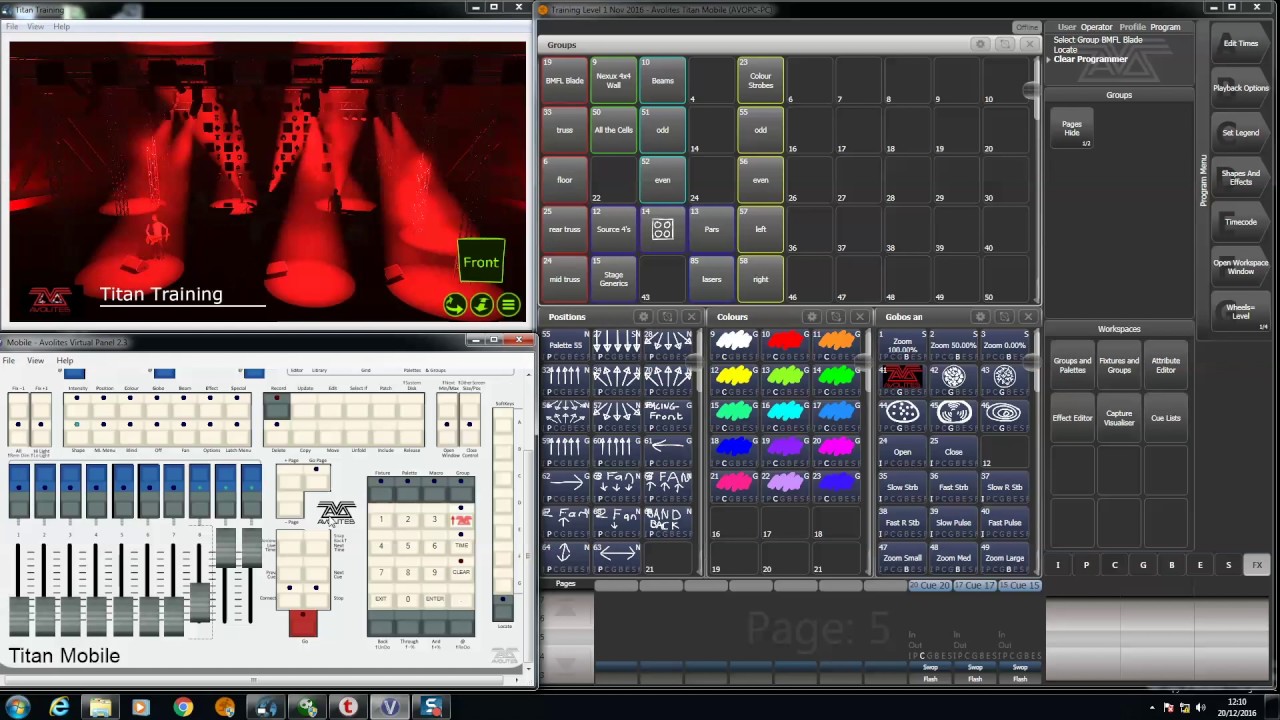Open File Explorer from the taskbar
Image resolution: width=1280 pixels, height=720 pixels.
pos(100,707)
